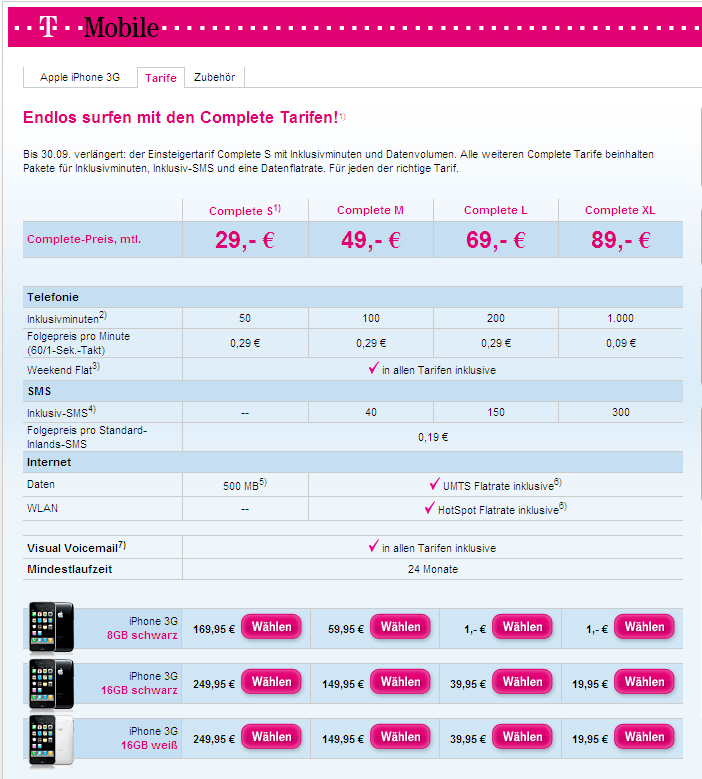Switch to the Zubehör tab
The height and width of the screenshot is (779, 702).
click(x=214, y=77)
